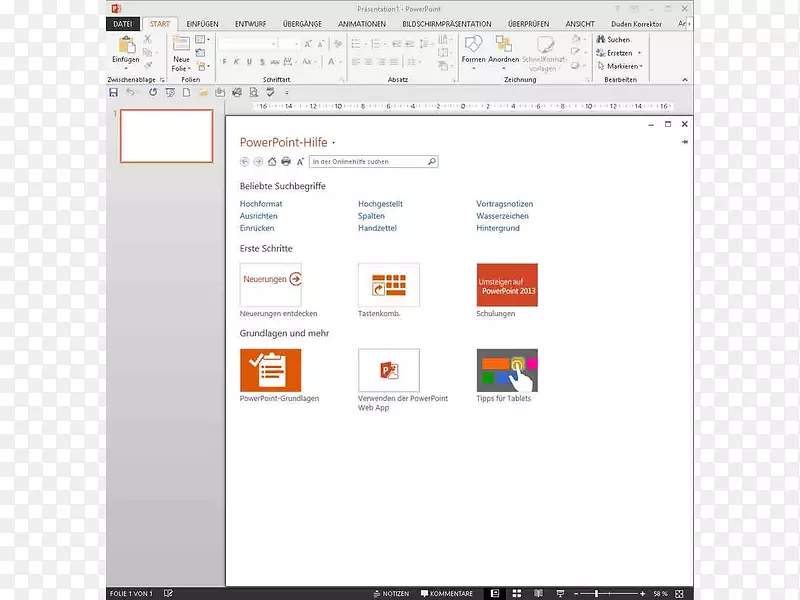
Task: Open the PowerPoint-Grundlagen tile
Action: pyautogui.click(x=270, y=371)
